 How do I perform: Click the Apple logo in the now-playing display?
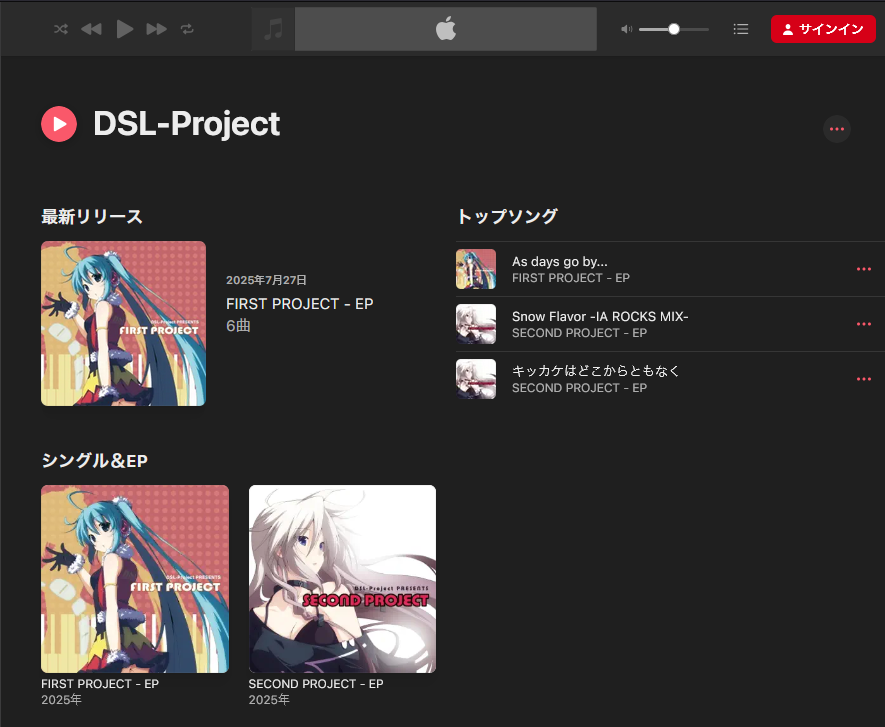[x=446, y=29]
